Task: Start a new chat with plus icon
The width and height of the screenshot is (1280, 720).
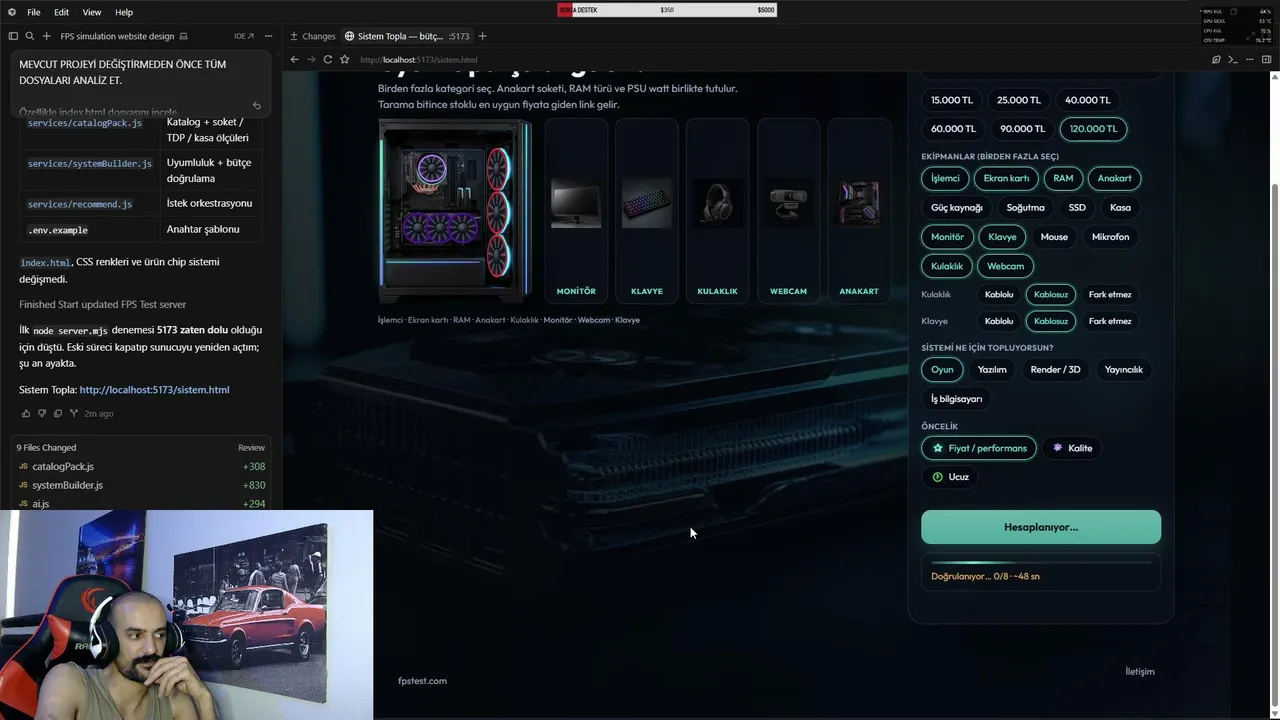Action: 46,36
